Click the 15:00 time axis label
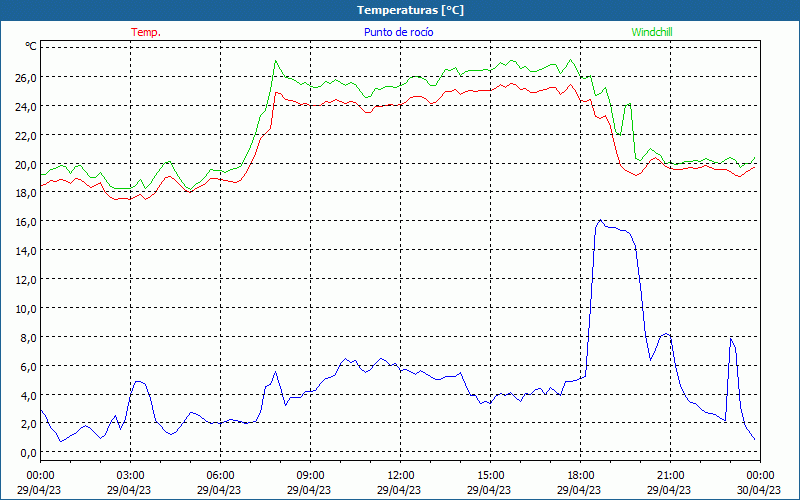Viewport: 800px width, 500px height. pyautogui.click(x=490, y=476)
